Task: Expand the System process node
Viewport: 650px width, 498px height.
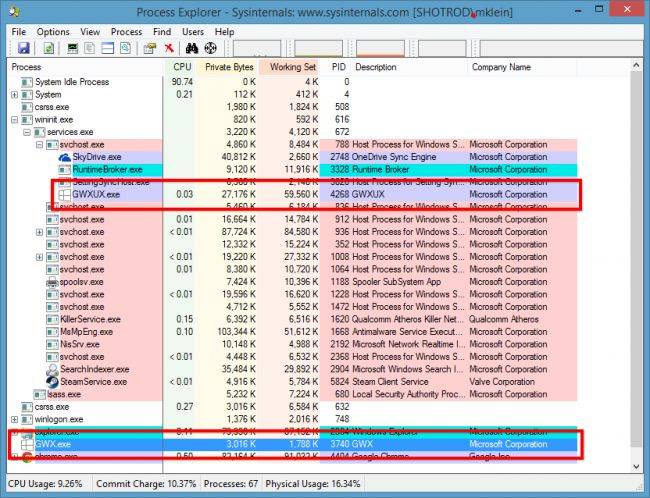Action: coord(14,94)
